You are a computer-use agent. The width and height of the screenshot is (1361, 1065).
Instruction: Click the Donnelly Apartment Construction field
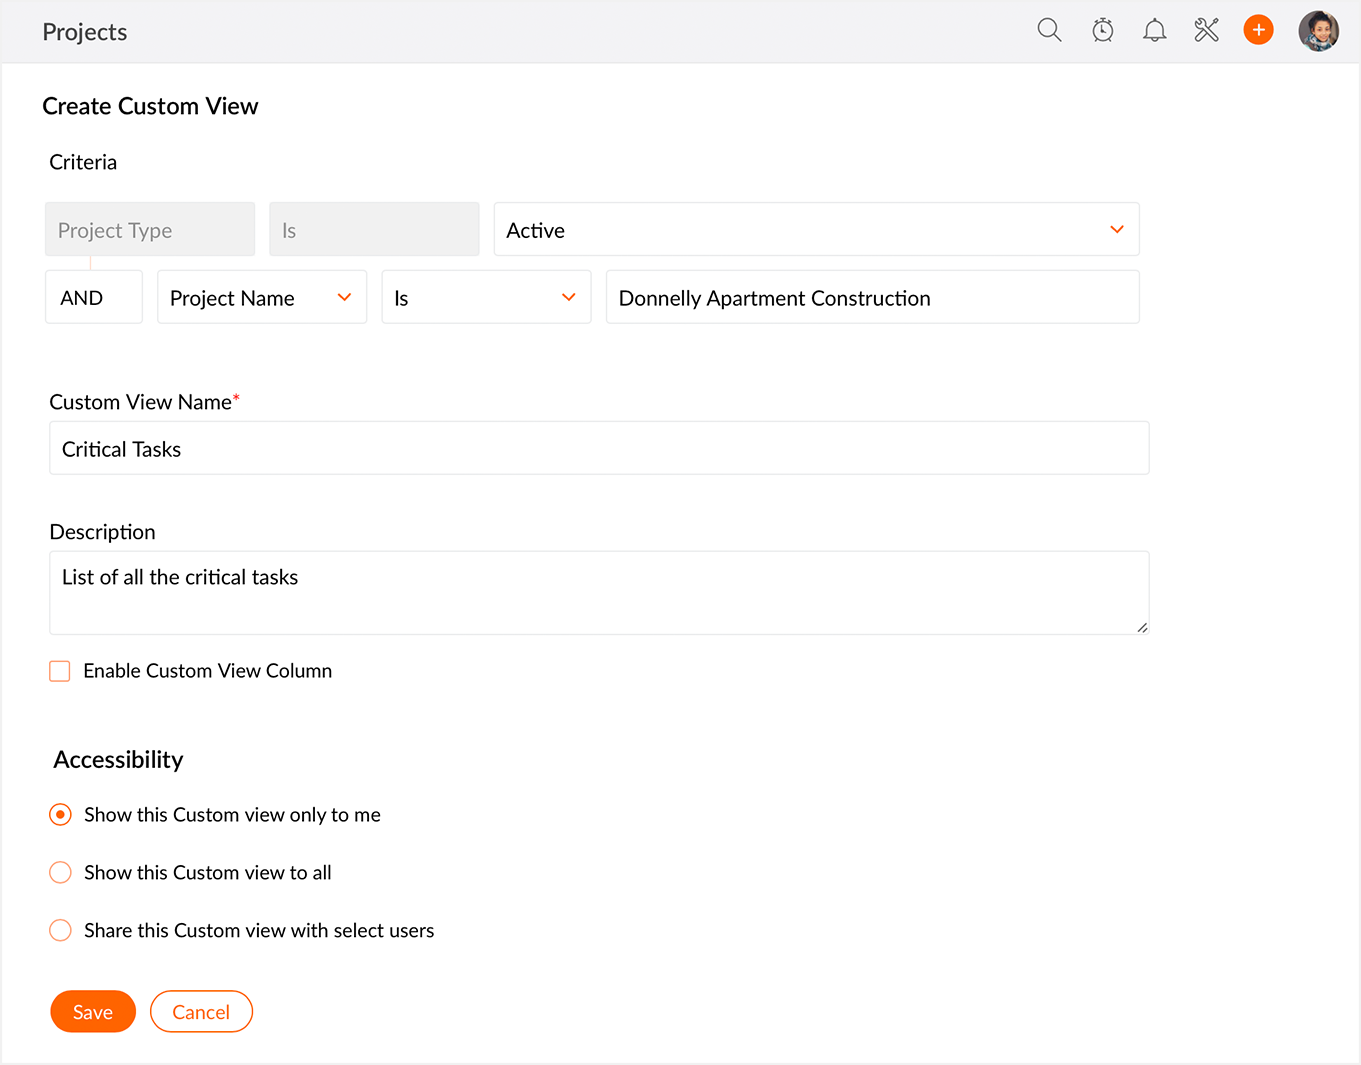[873, 298]
